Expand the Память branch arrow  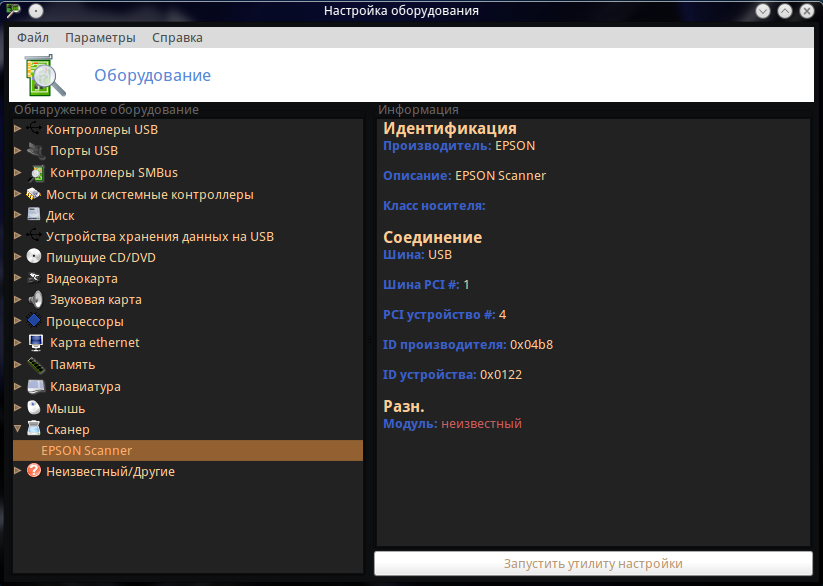pyautogui.click(x=17, y=364)
